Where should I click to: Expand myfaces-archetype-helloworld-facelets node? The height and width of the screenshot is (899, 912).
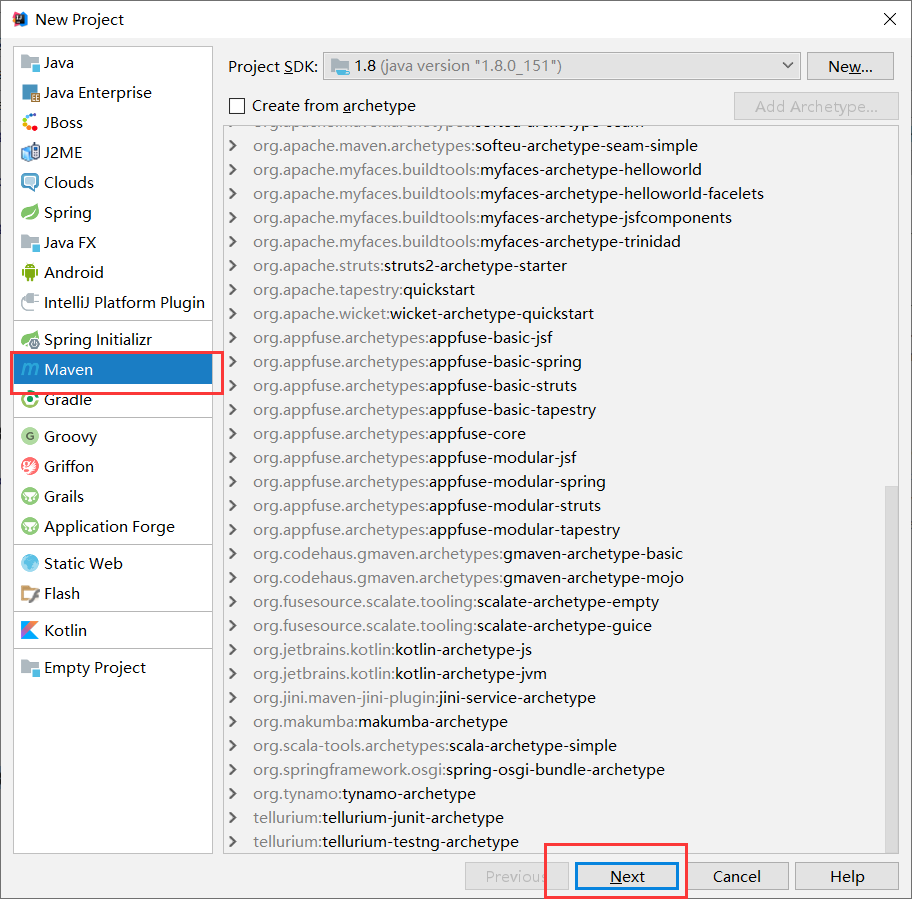[233, 194]
